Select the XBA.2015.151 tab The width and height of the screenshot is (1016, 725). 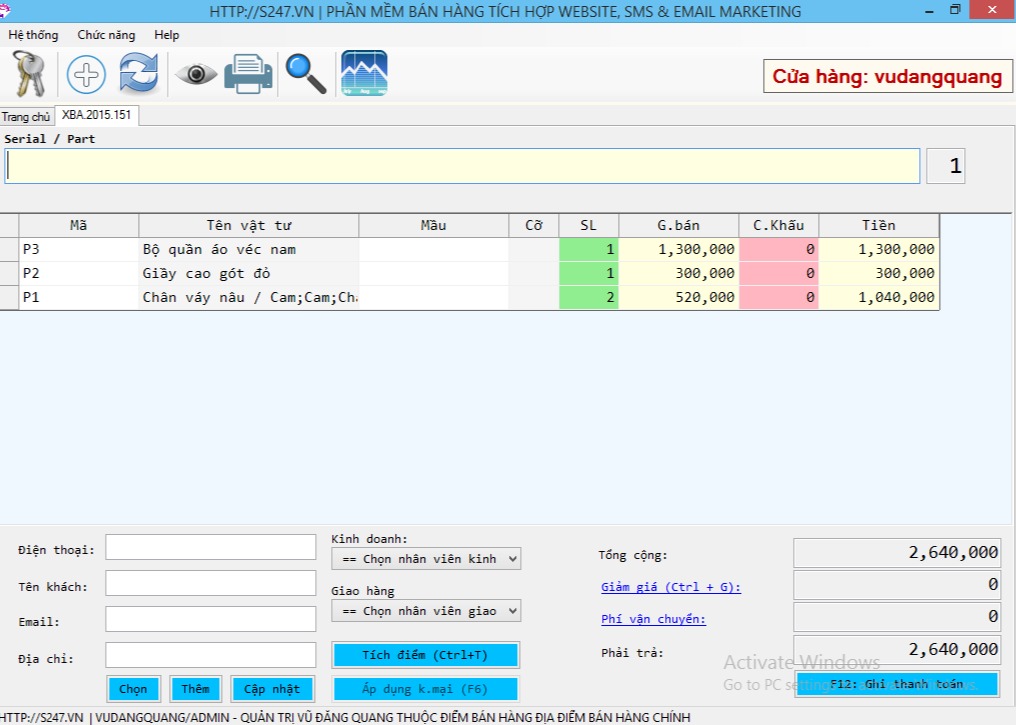(x=97, y=115)
